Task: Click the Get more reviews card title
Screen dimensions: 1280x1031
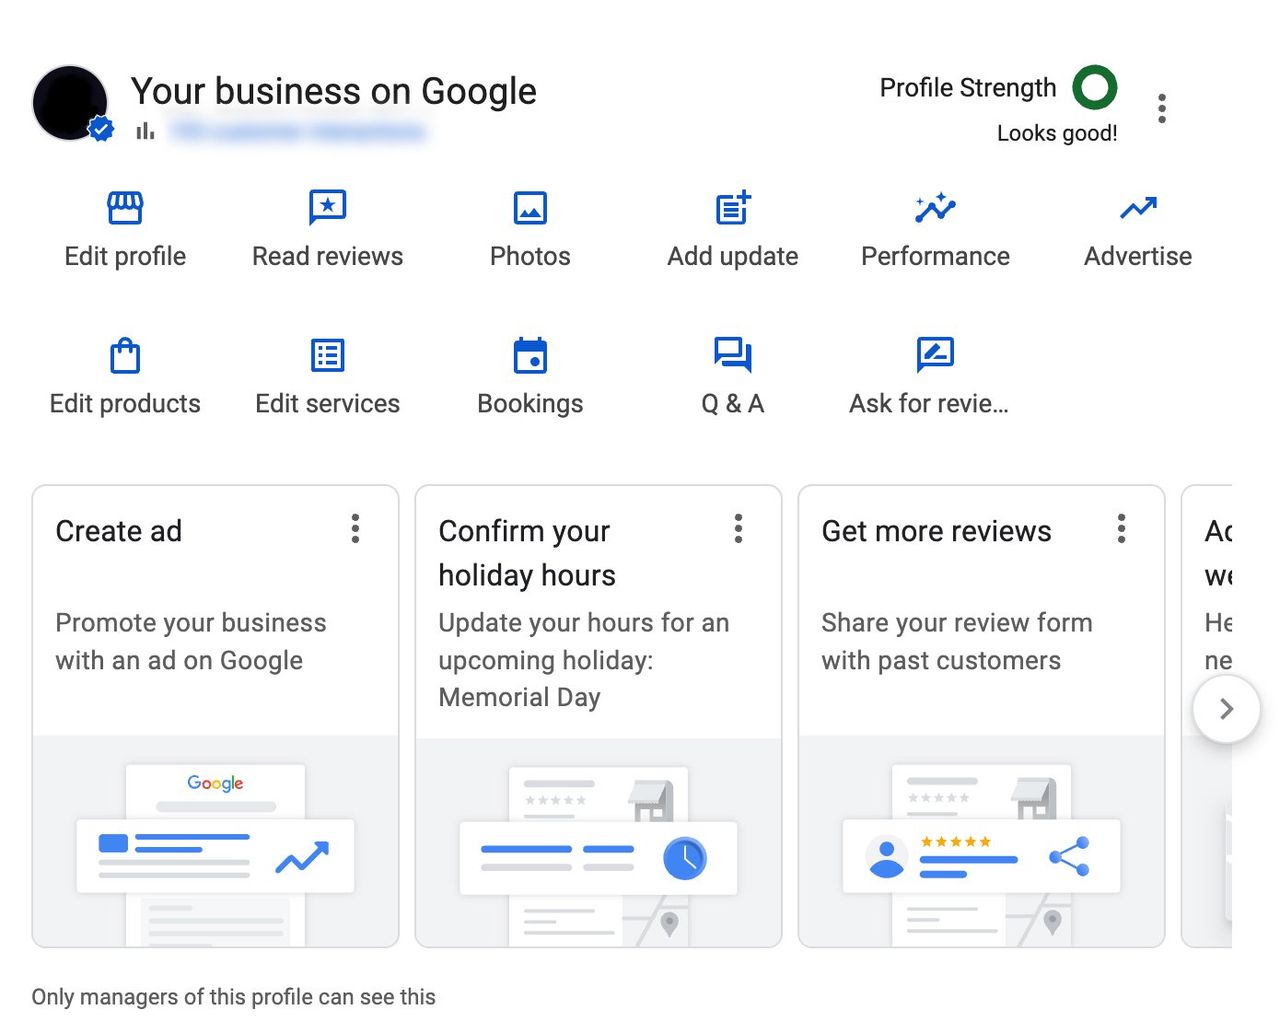Action: click(936, 531)
